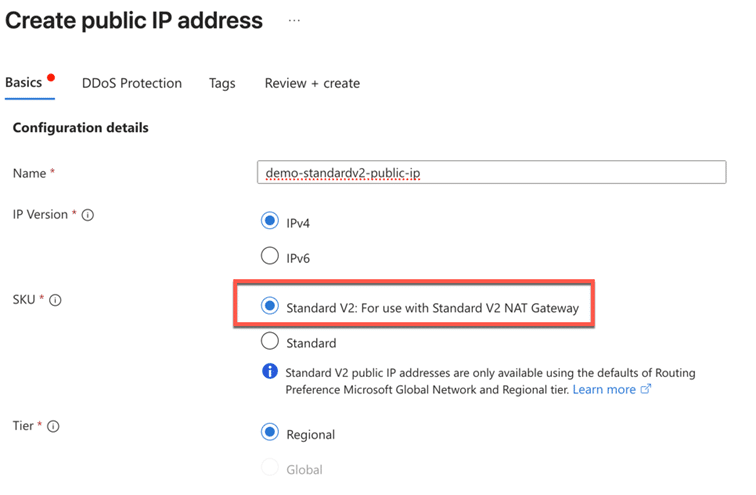Click the info icon next to IP Version
This screenshot has width=756, height=495.
[x=88, y=215]
